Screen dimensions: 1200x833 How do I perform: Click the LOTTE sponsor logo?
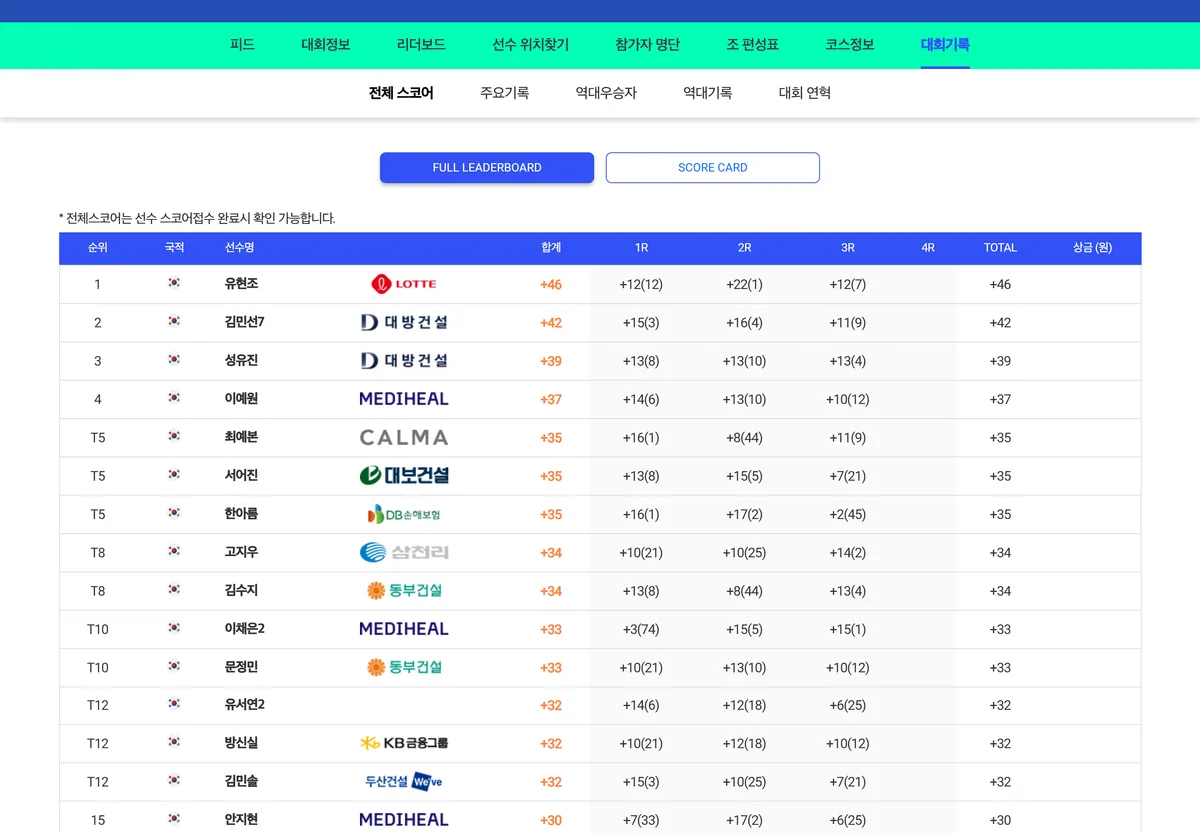pyautogui.click(x=404, y=284)
